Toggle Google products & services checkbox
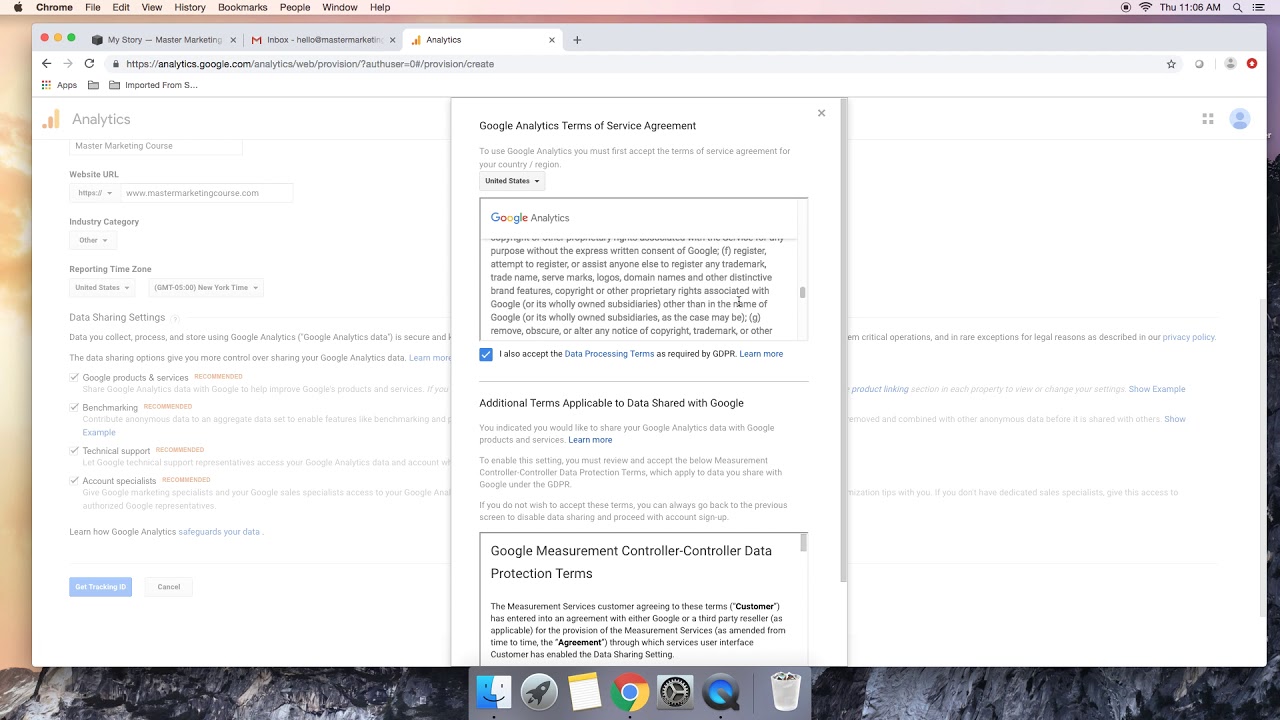Viewport: 1280px width, 720px height. point(74,377)
